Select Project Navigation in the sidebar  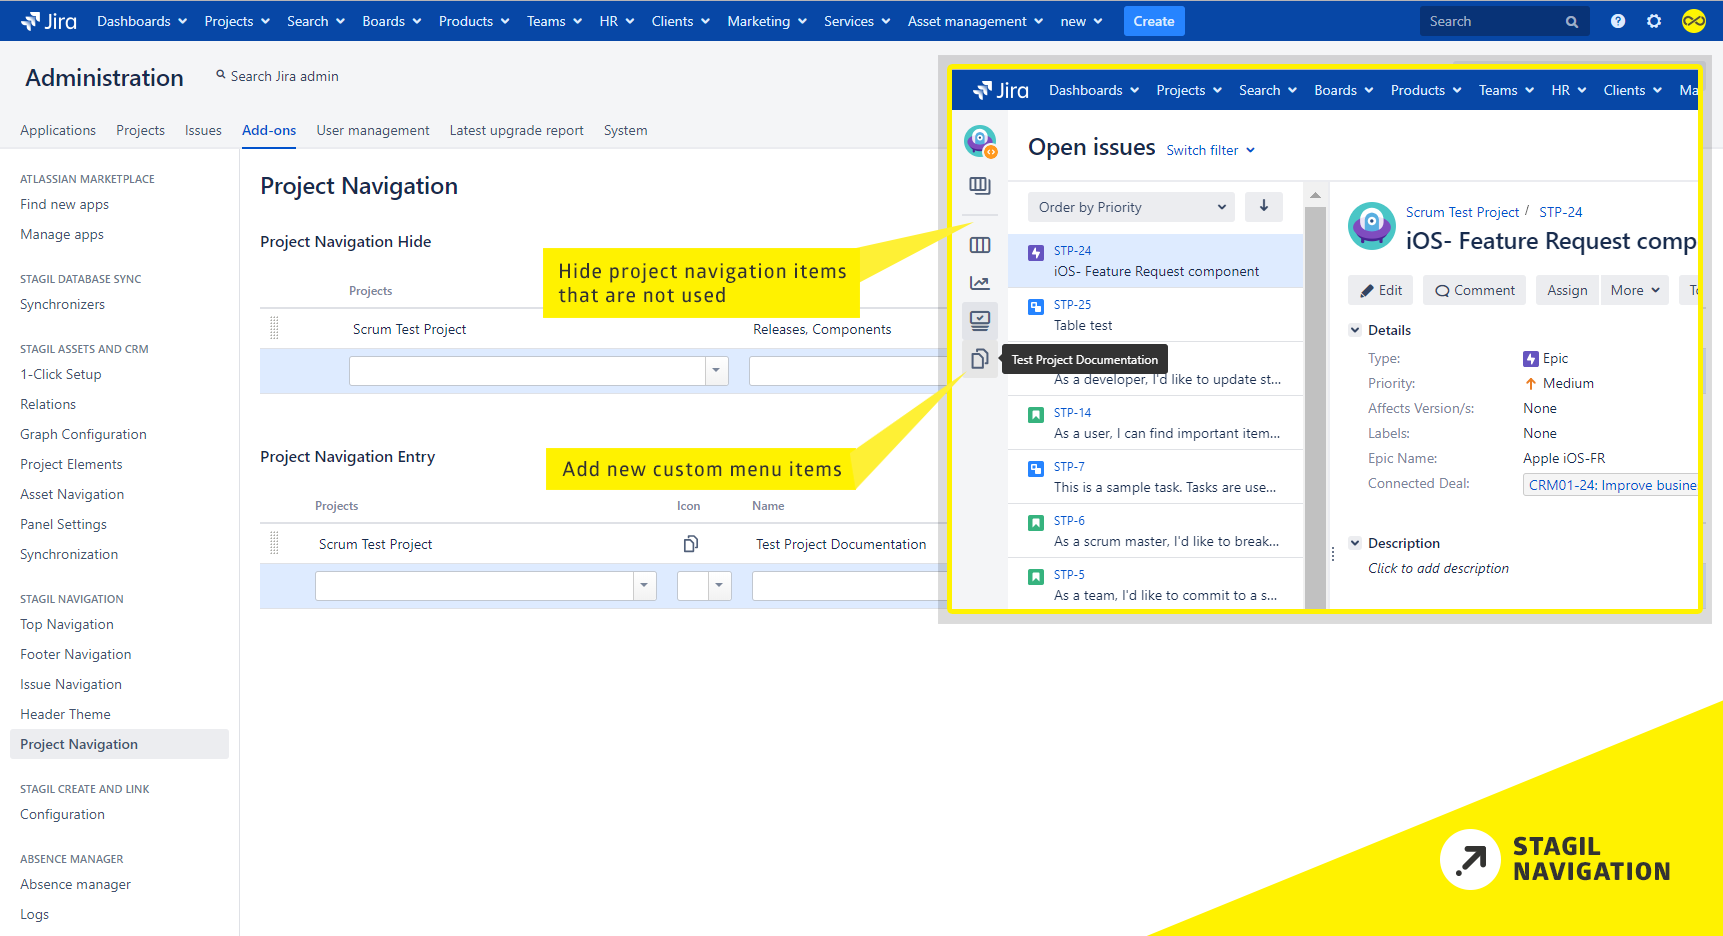[119, 744]
